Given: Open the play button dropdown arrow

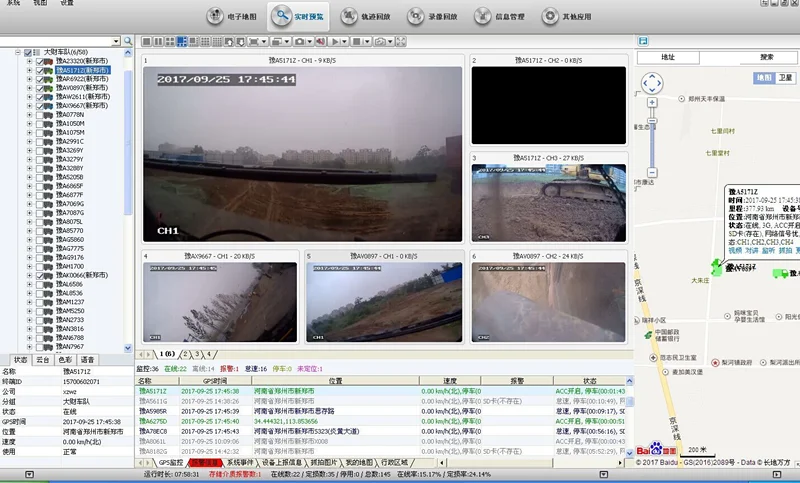Looking at the screenshot, I should tap(344, 41).
